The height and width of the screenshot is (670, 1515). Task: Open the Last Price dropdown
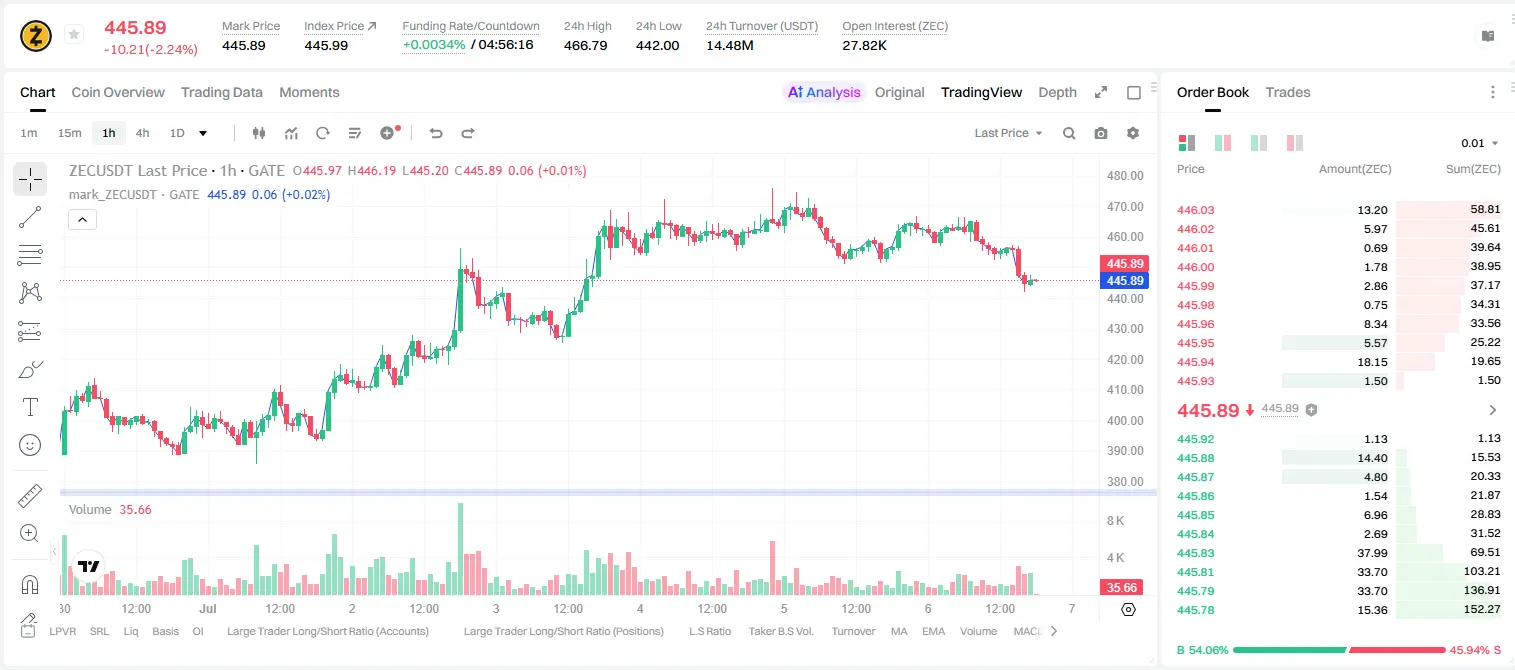[x=1008, y=133]
